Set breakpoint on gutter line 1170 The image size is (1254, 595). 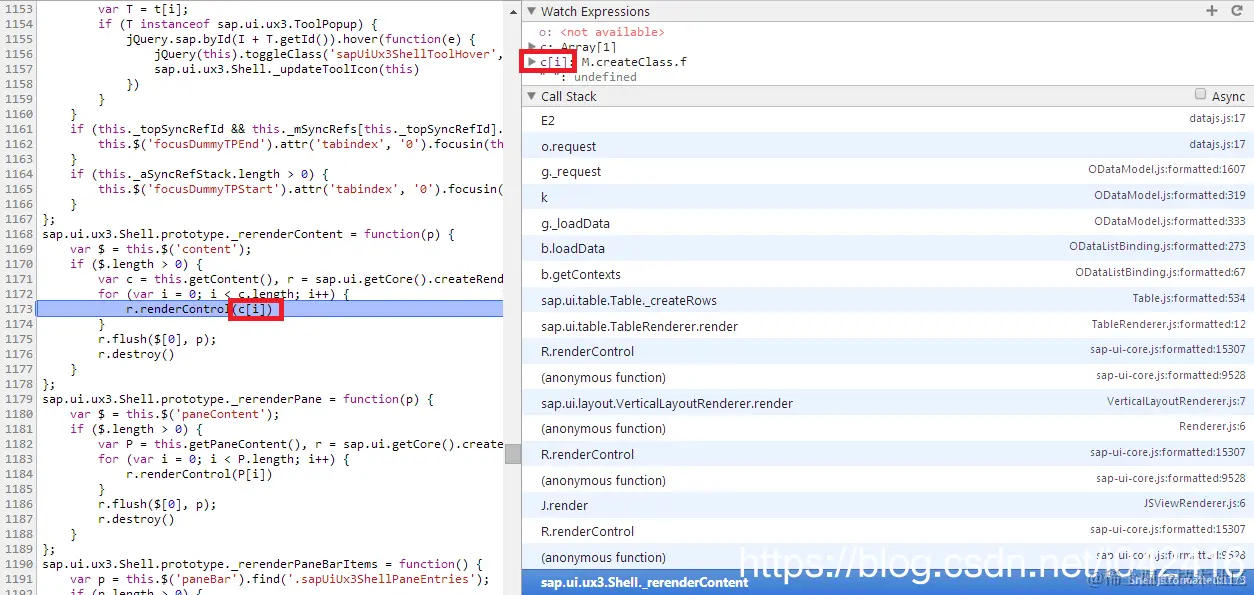click(x=17, y=264)
